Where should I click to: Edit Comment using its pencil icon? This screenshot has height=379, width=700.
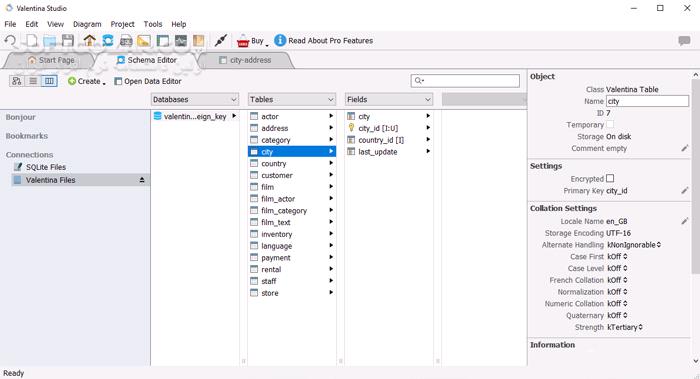coord(685,148)
